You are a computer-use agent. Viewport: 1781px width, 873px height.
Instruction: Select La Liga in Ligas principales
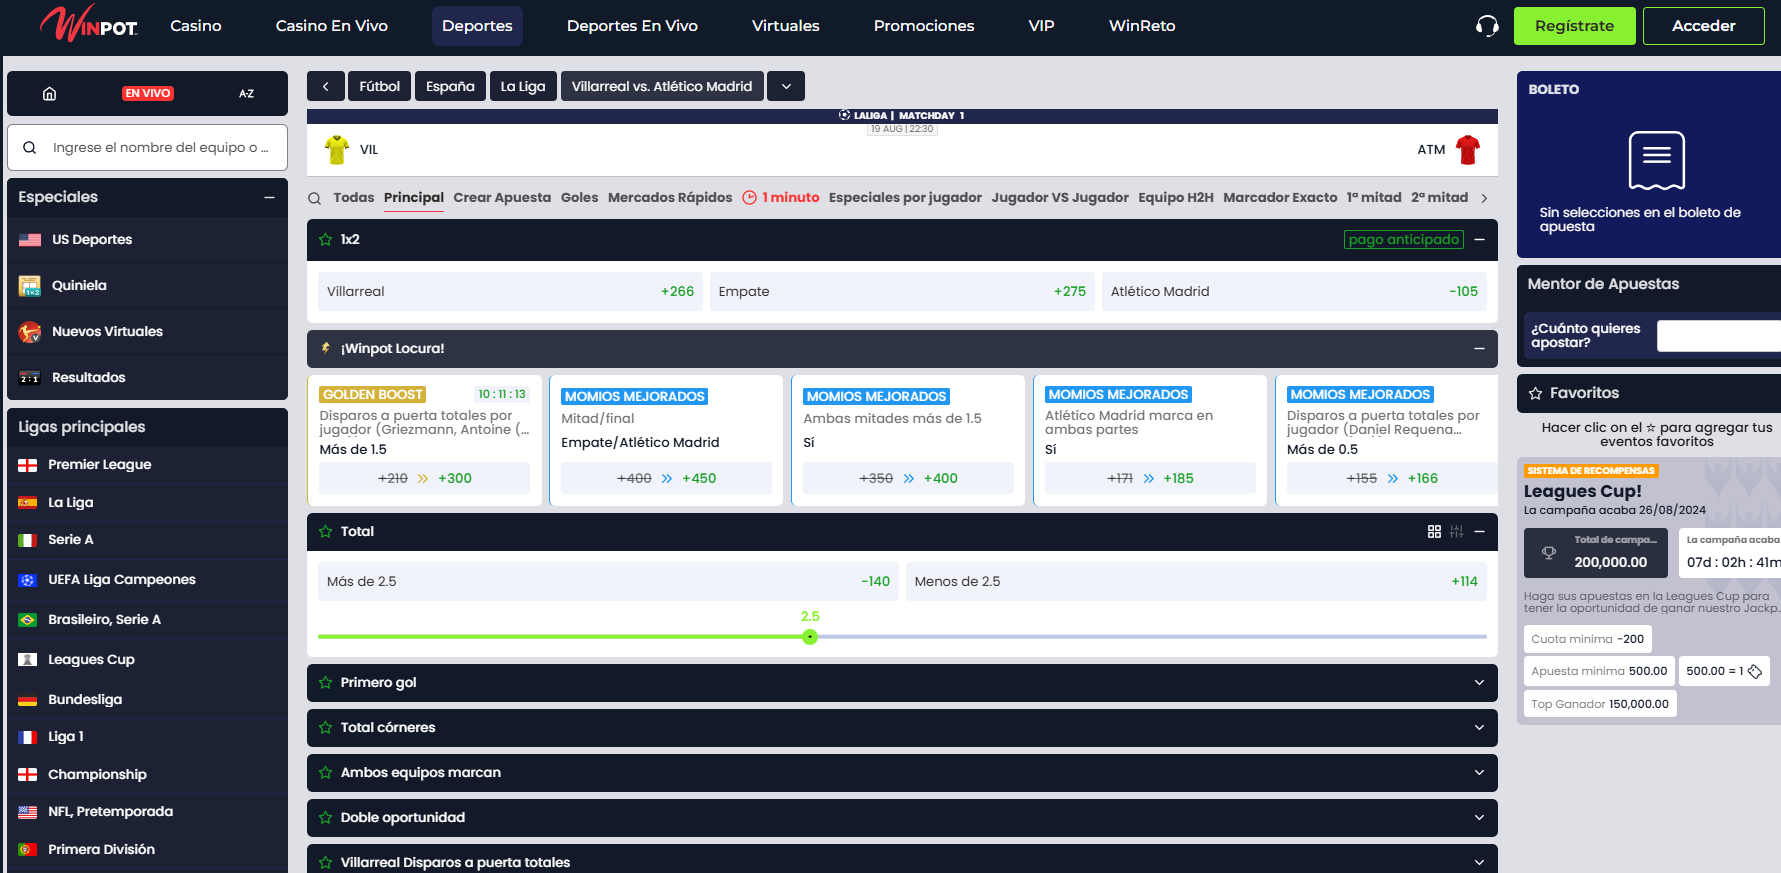click(147, 503)
